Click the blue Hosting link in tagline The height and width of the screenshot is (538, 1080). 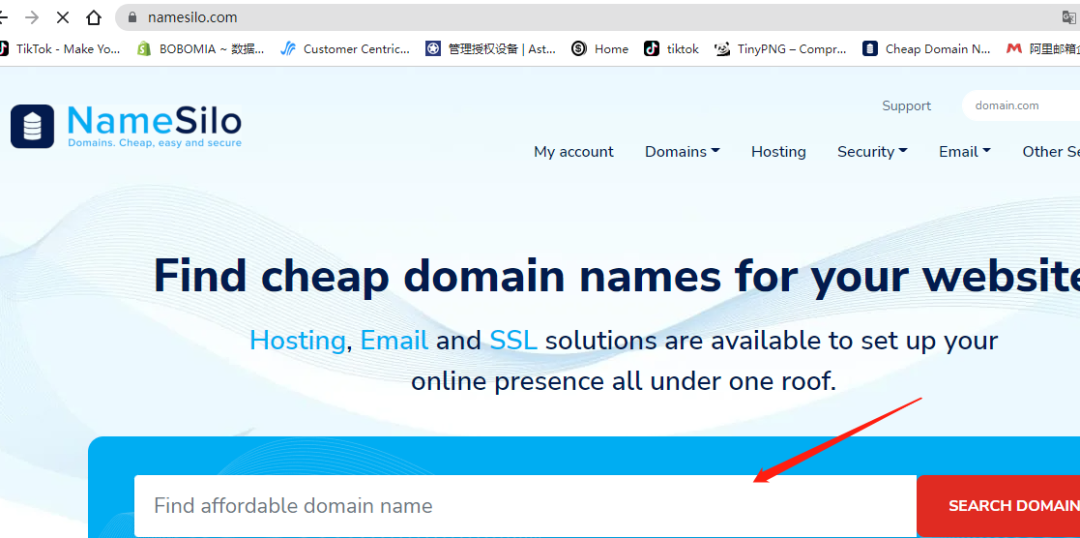(x=297, y=340)
